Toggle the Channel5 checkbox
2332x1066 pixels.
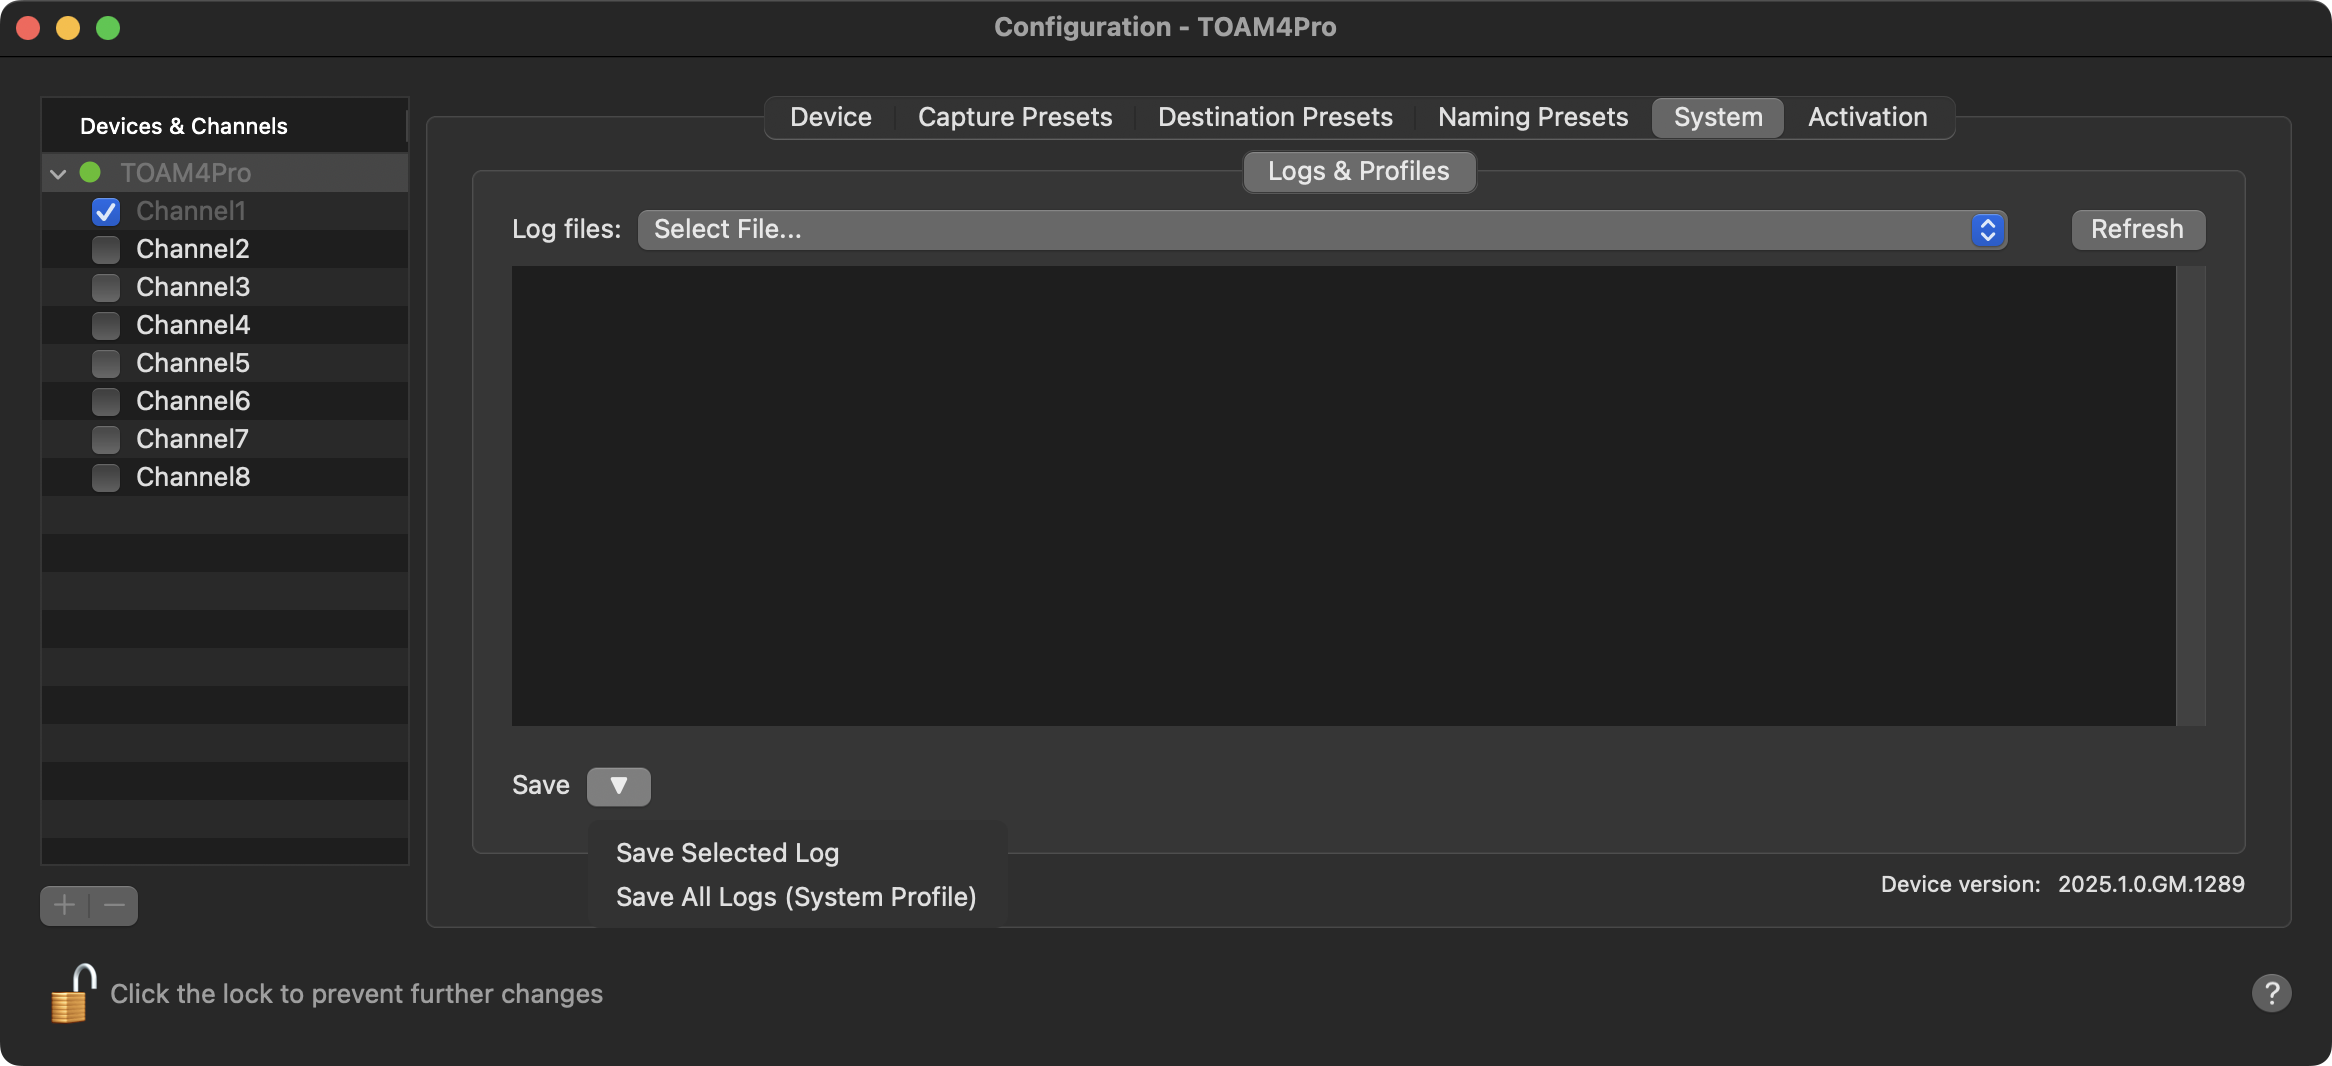[x=106, y=363]
